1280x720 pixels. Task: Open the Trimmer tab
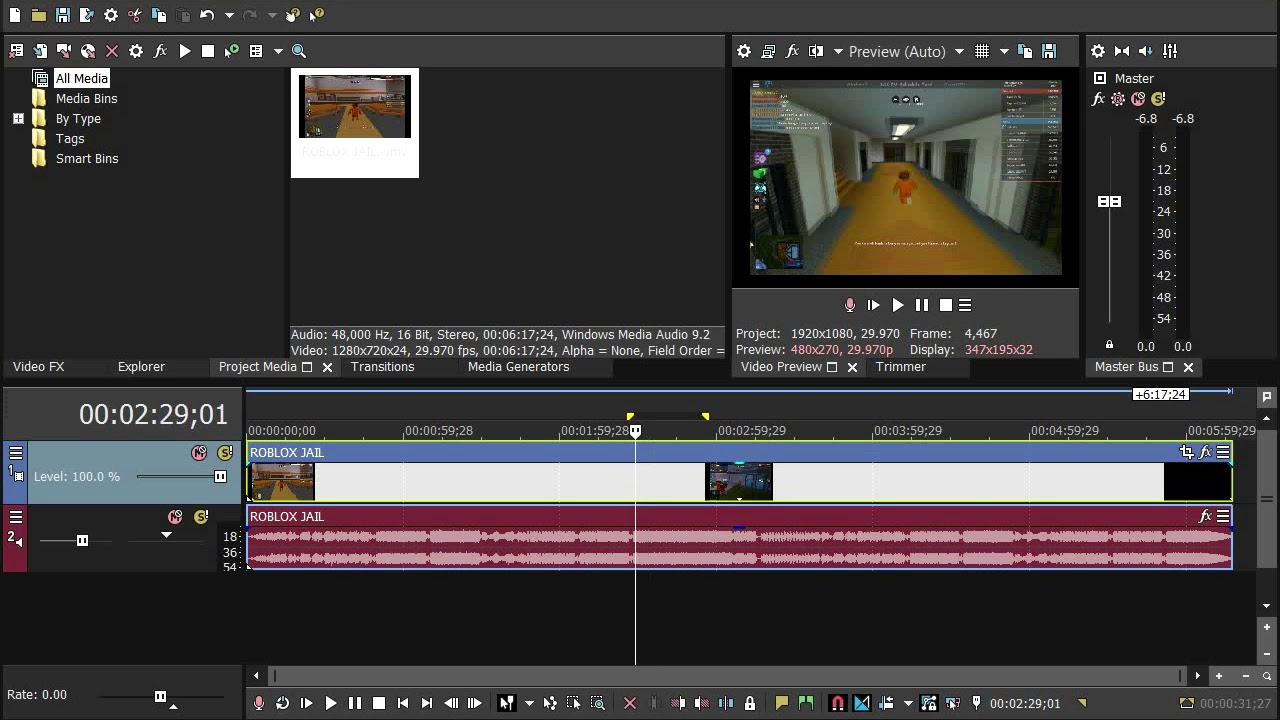(x=900, y=367)
